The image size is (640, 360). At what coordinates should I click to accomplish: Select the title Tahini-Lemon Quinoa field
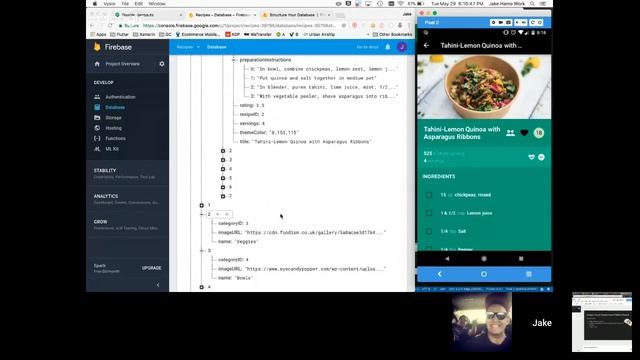[306, 142]
